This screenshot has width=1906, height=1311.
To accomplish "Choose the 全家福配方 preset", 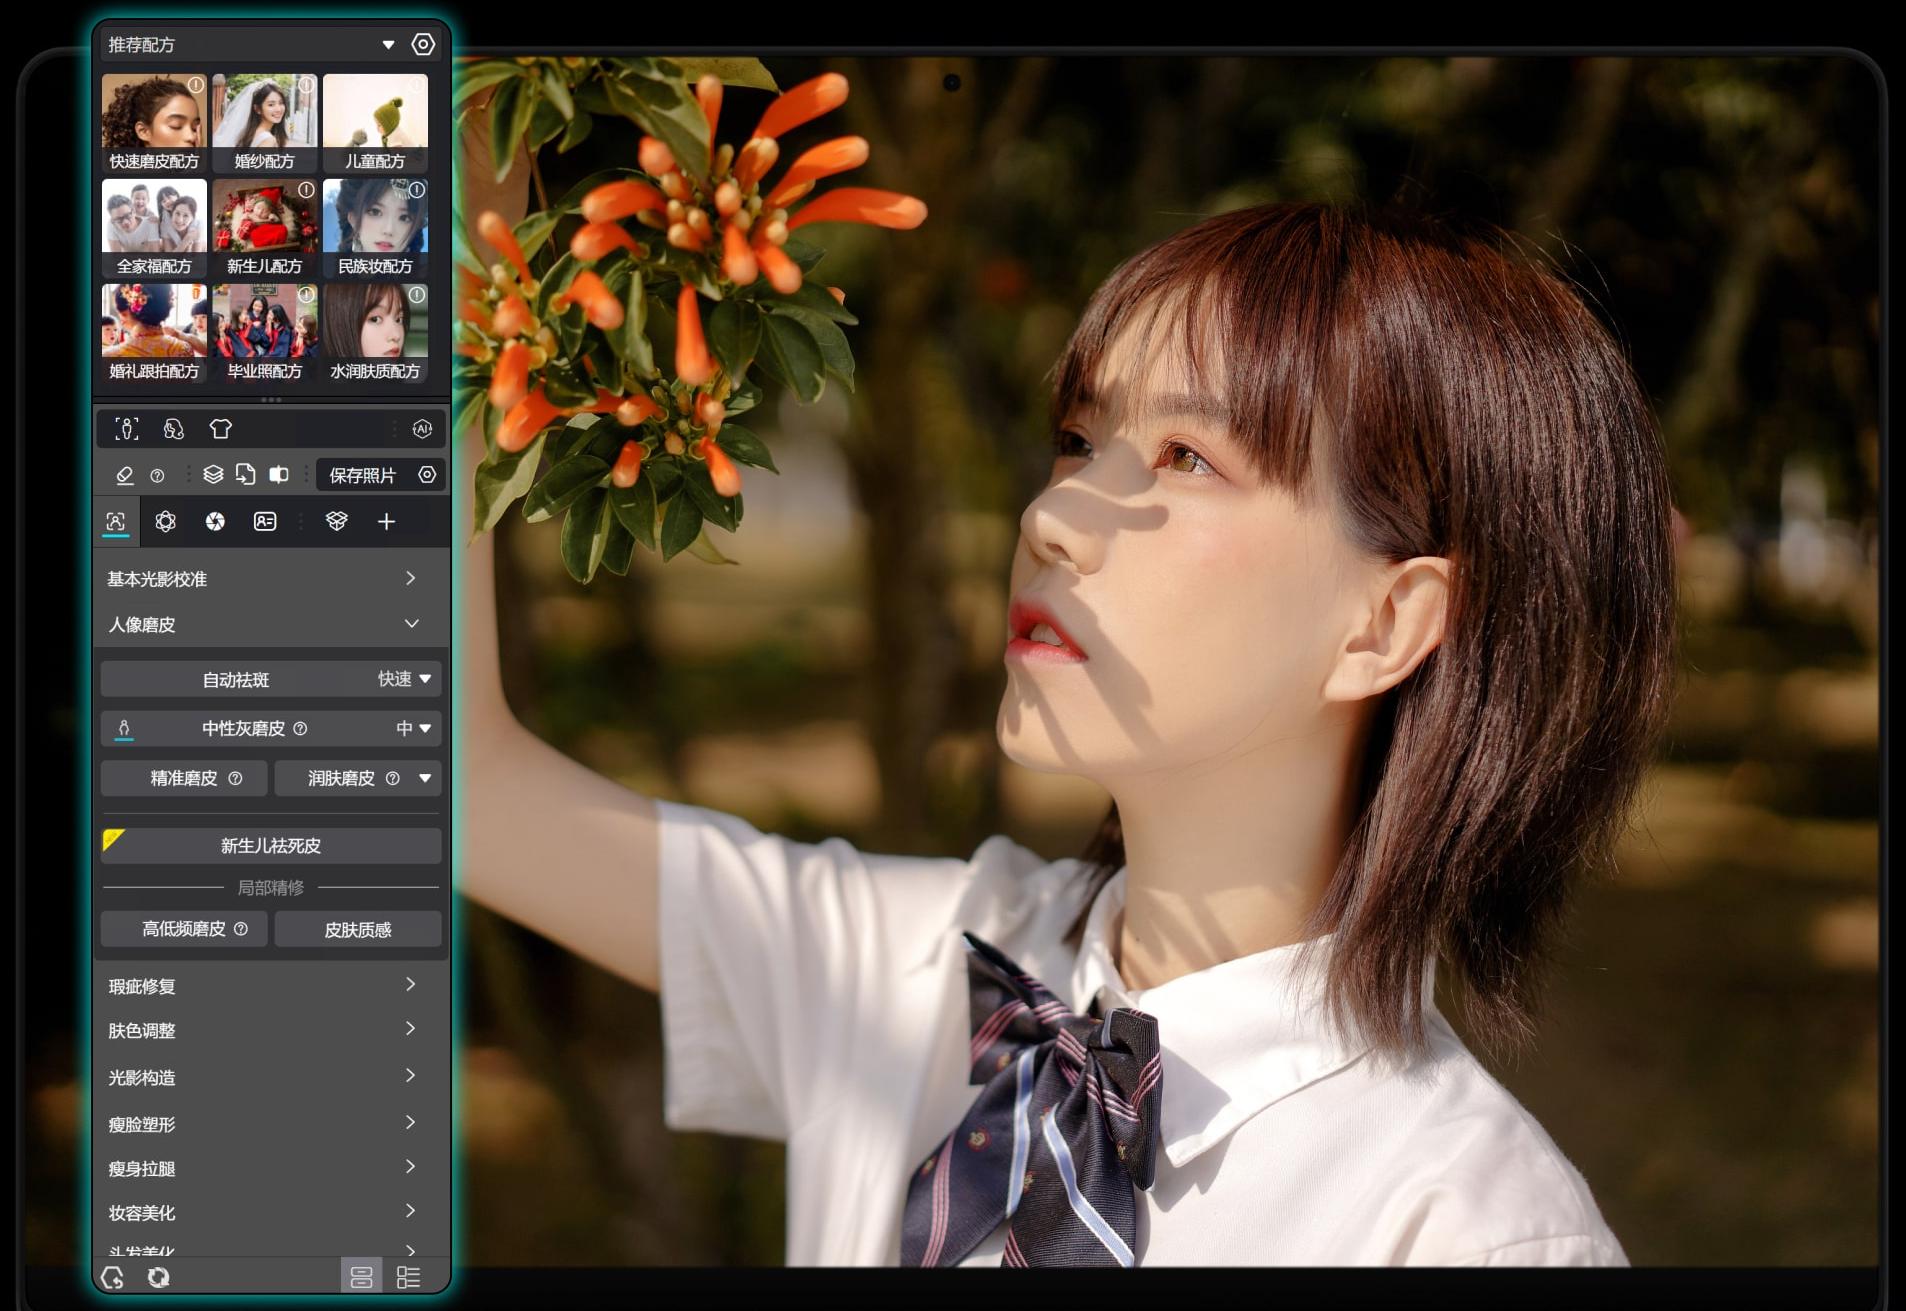I will (154, 228).
